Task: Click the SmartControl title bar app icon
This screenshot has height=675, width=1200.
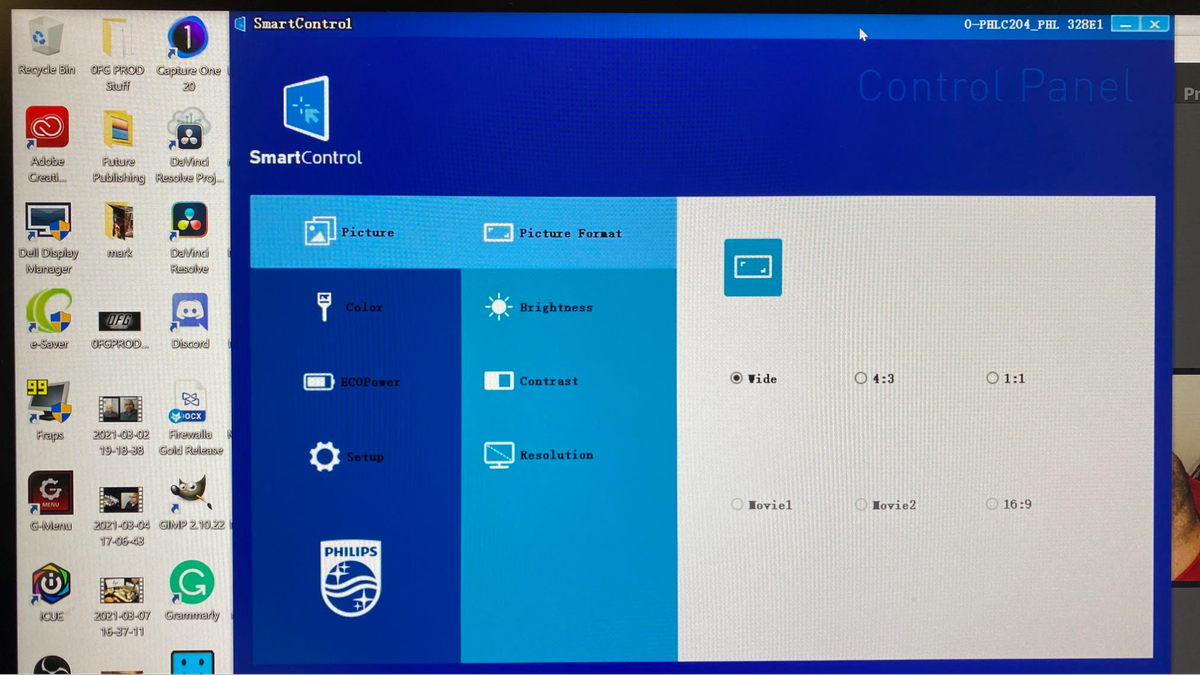Action: [x=240, y=23]
